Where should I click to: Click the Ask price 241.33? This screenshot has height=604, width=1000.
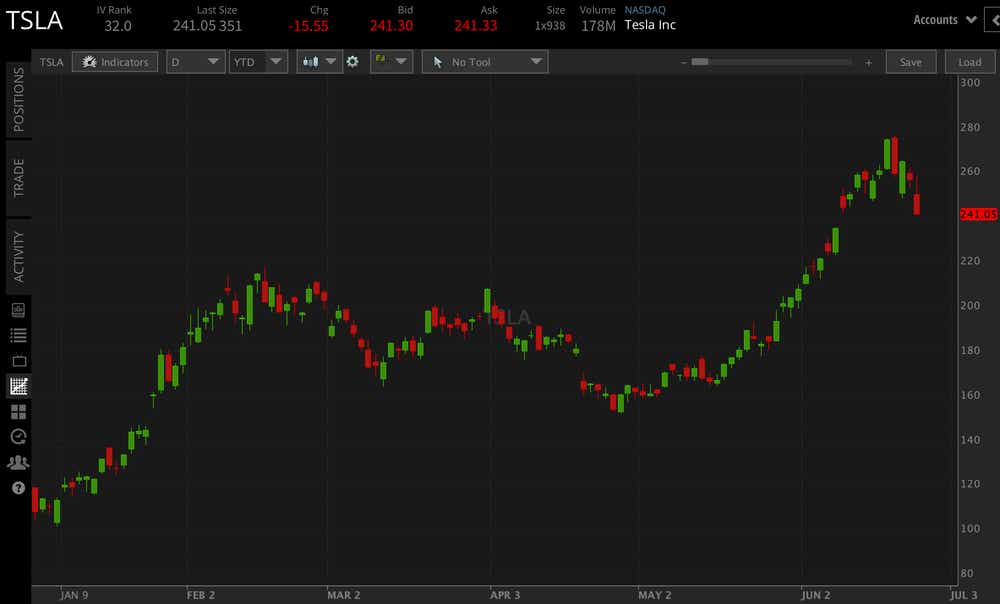475,26
